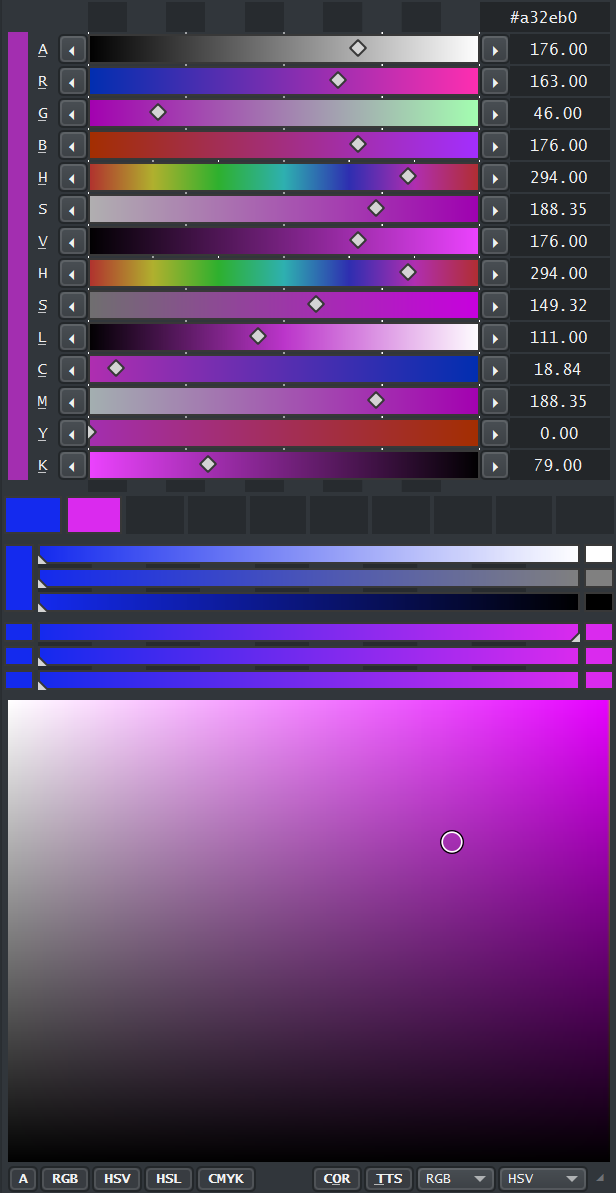Toggle the HSL sliders group

click(169, 1179)
